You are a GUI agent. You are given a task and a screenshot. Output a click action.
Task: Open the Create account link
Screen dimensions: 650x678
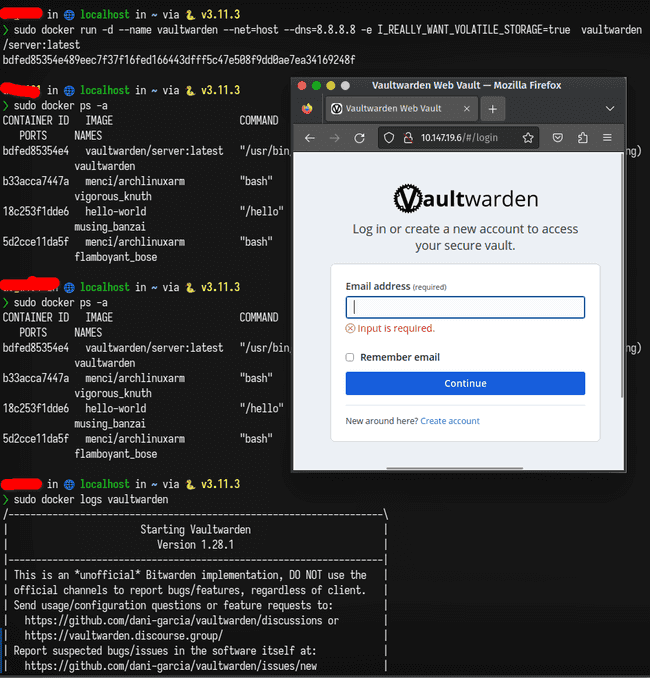(x=450, y=421)
